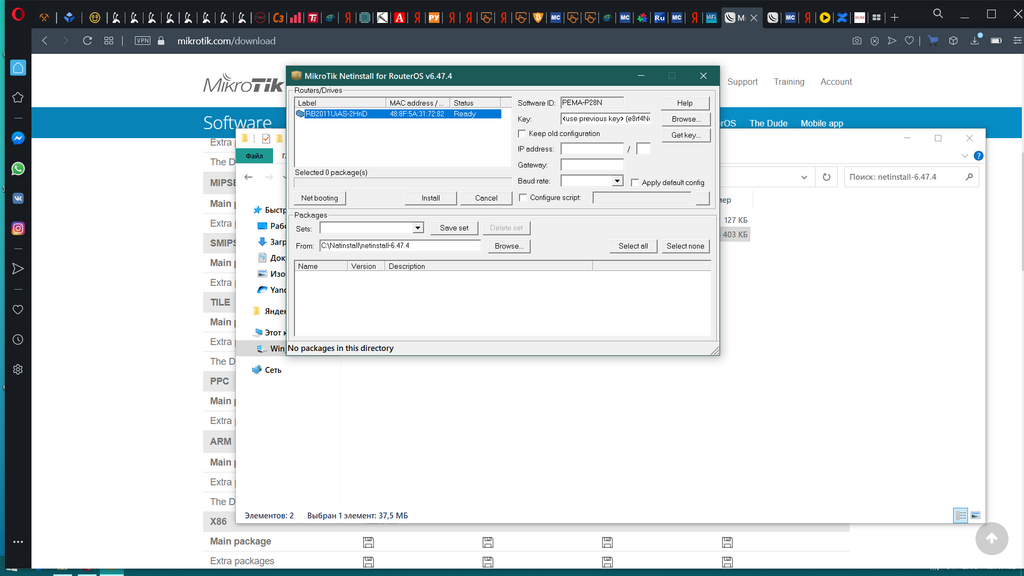Add page to bookmarks heart icon
The width and height of the screenshot is (1024, 576).
[x=909, y=40]
